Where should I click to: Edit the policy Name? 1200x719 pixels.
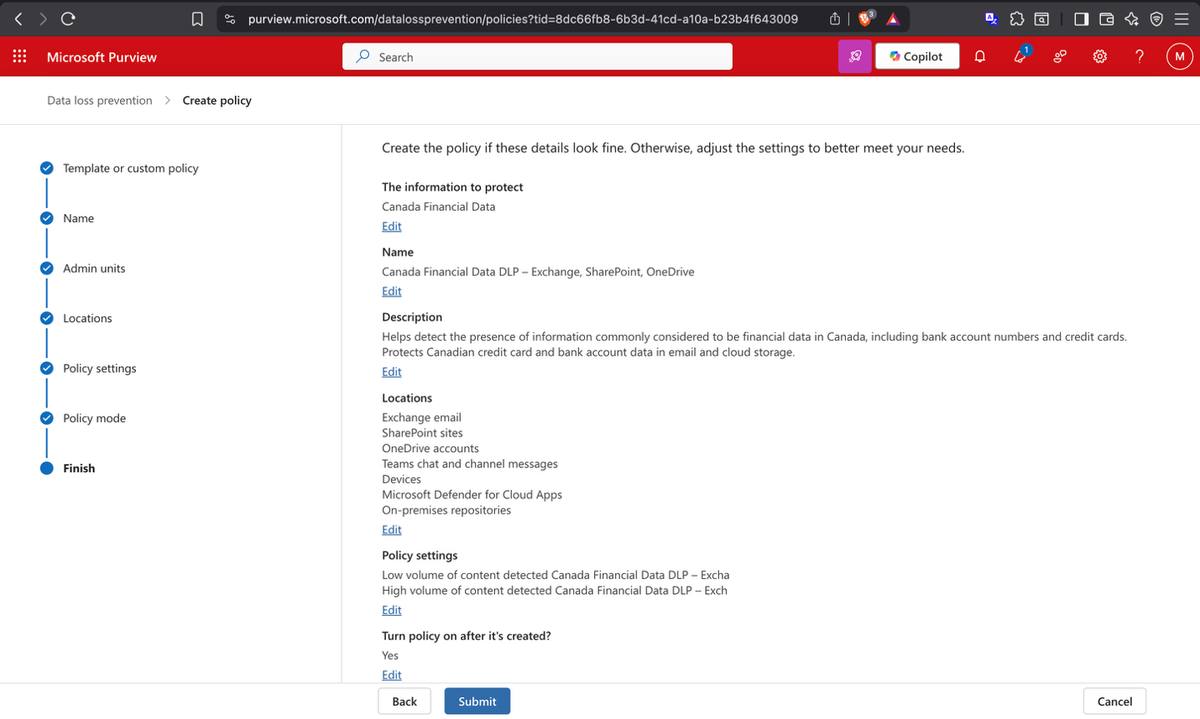(391, 291)
